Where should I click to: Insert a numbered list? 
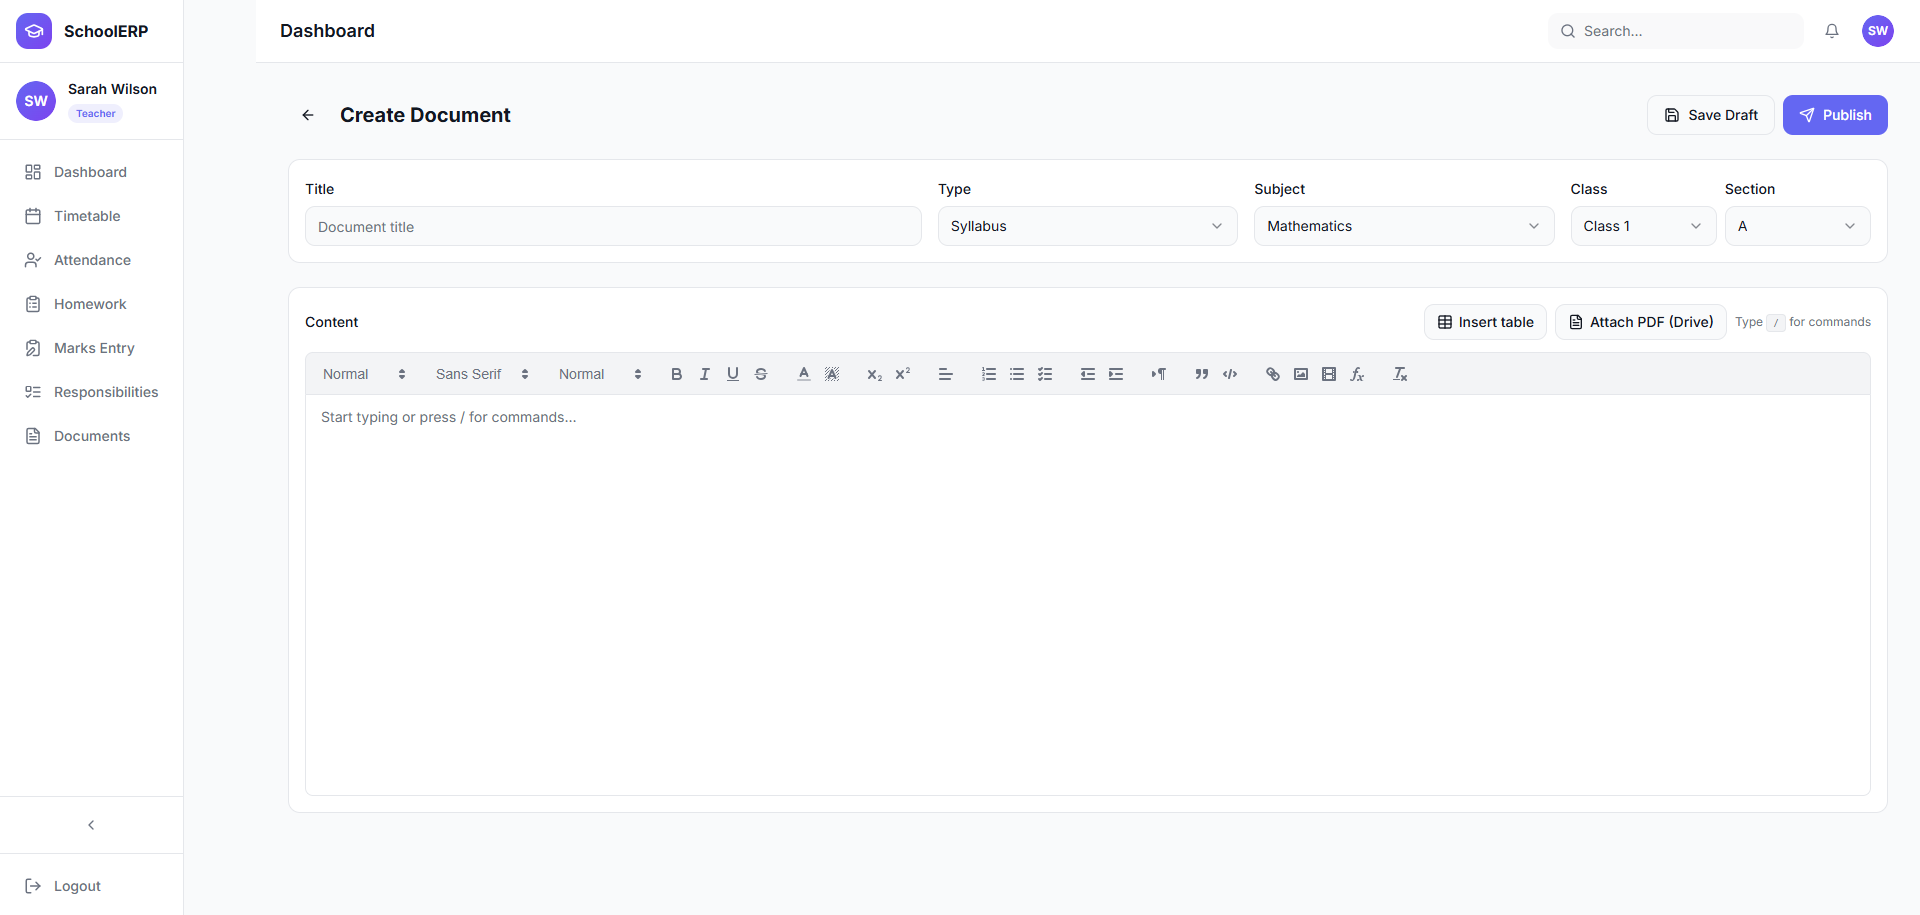pos(988,374)
